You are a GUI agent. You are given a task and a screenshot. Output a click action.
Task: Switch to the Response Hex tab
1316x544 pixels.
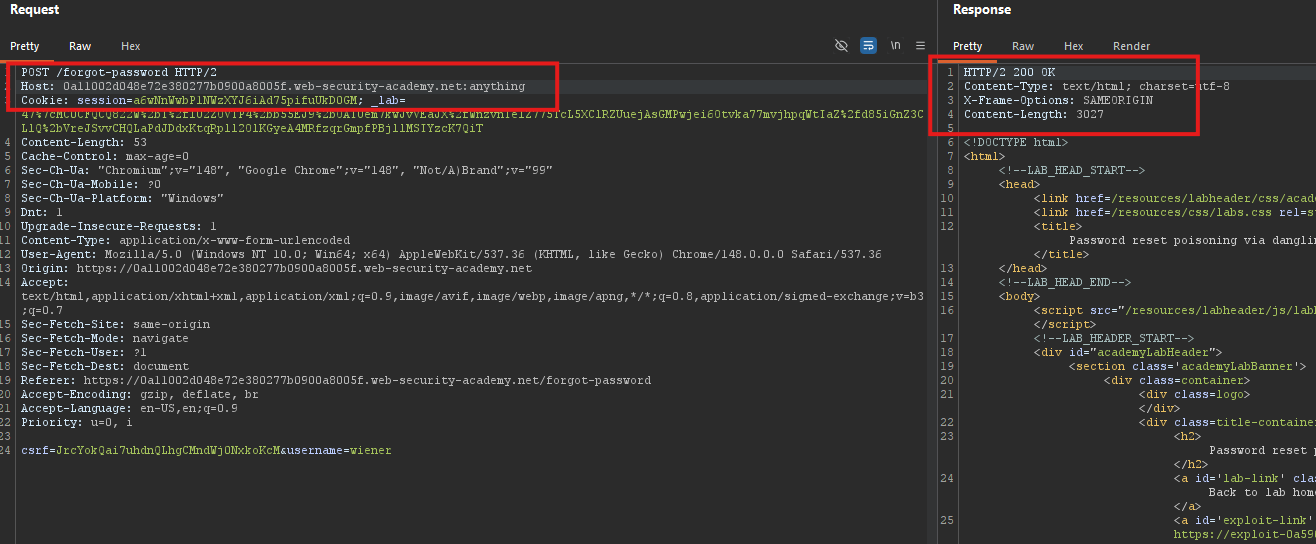[1073, 46]
